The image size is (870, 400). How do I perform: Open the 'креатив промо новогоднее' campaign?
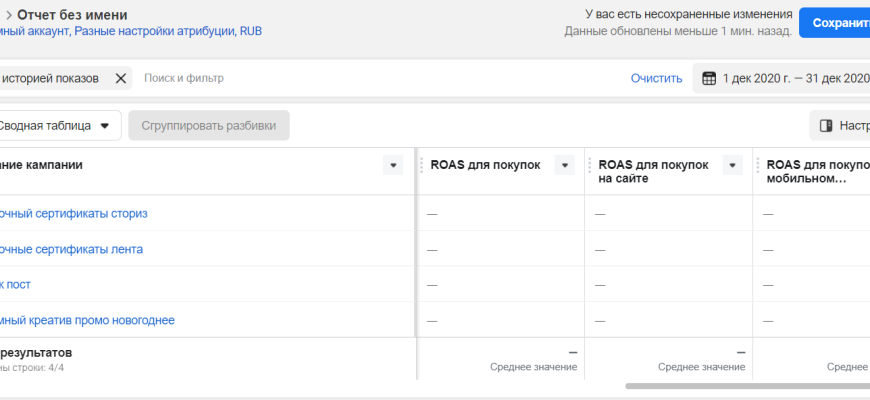(88, 320)
